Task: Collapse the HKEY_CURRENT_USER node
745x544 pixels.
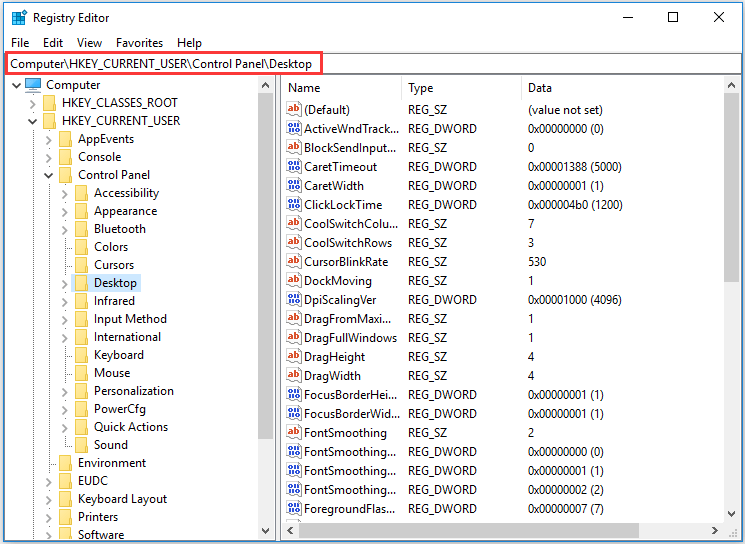Action: point(32,122)
